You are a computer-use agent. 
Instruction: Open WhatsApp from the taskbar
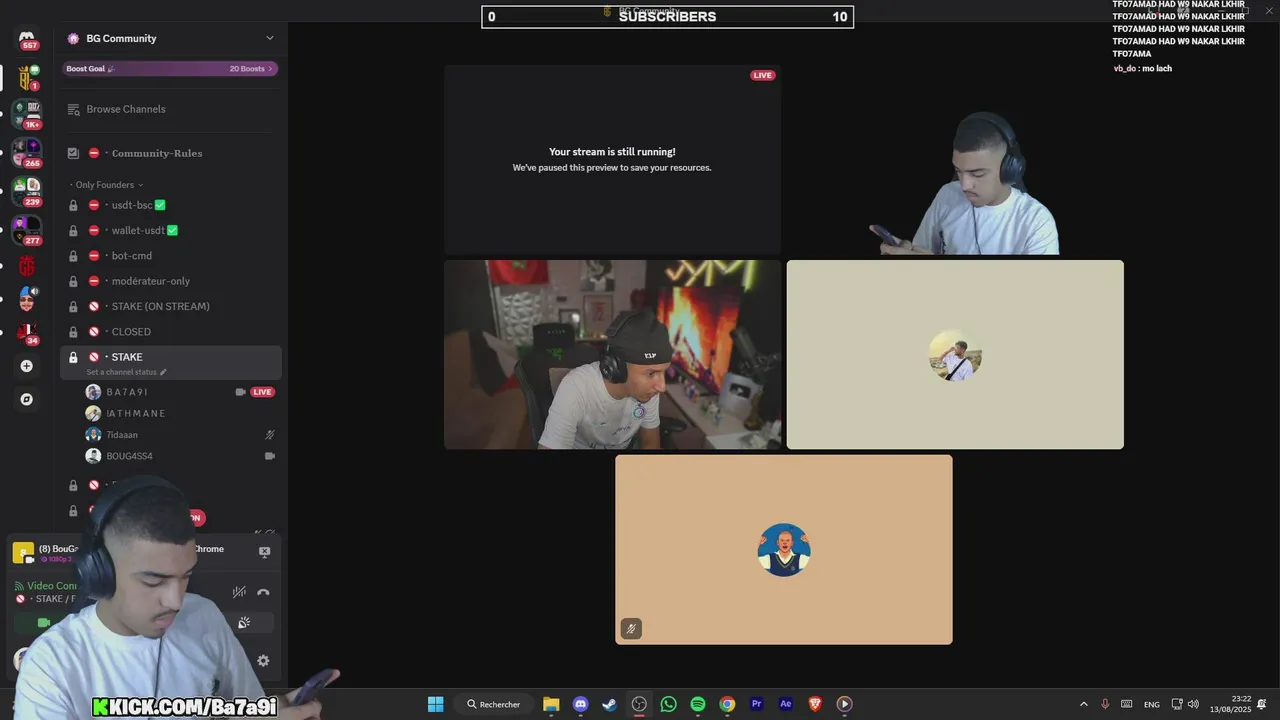(x=669, y=704)
